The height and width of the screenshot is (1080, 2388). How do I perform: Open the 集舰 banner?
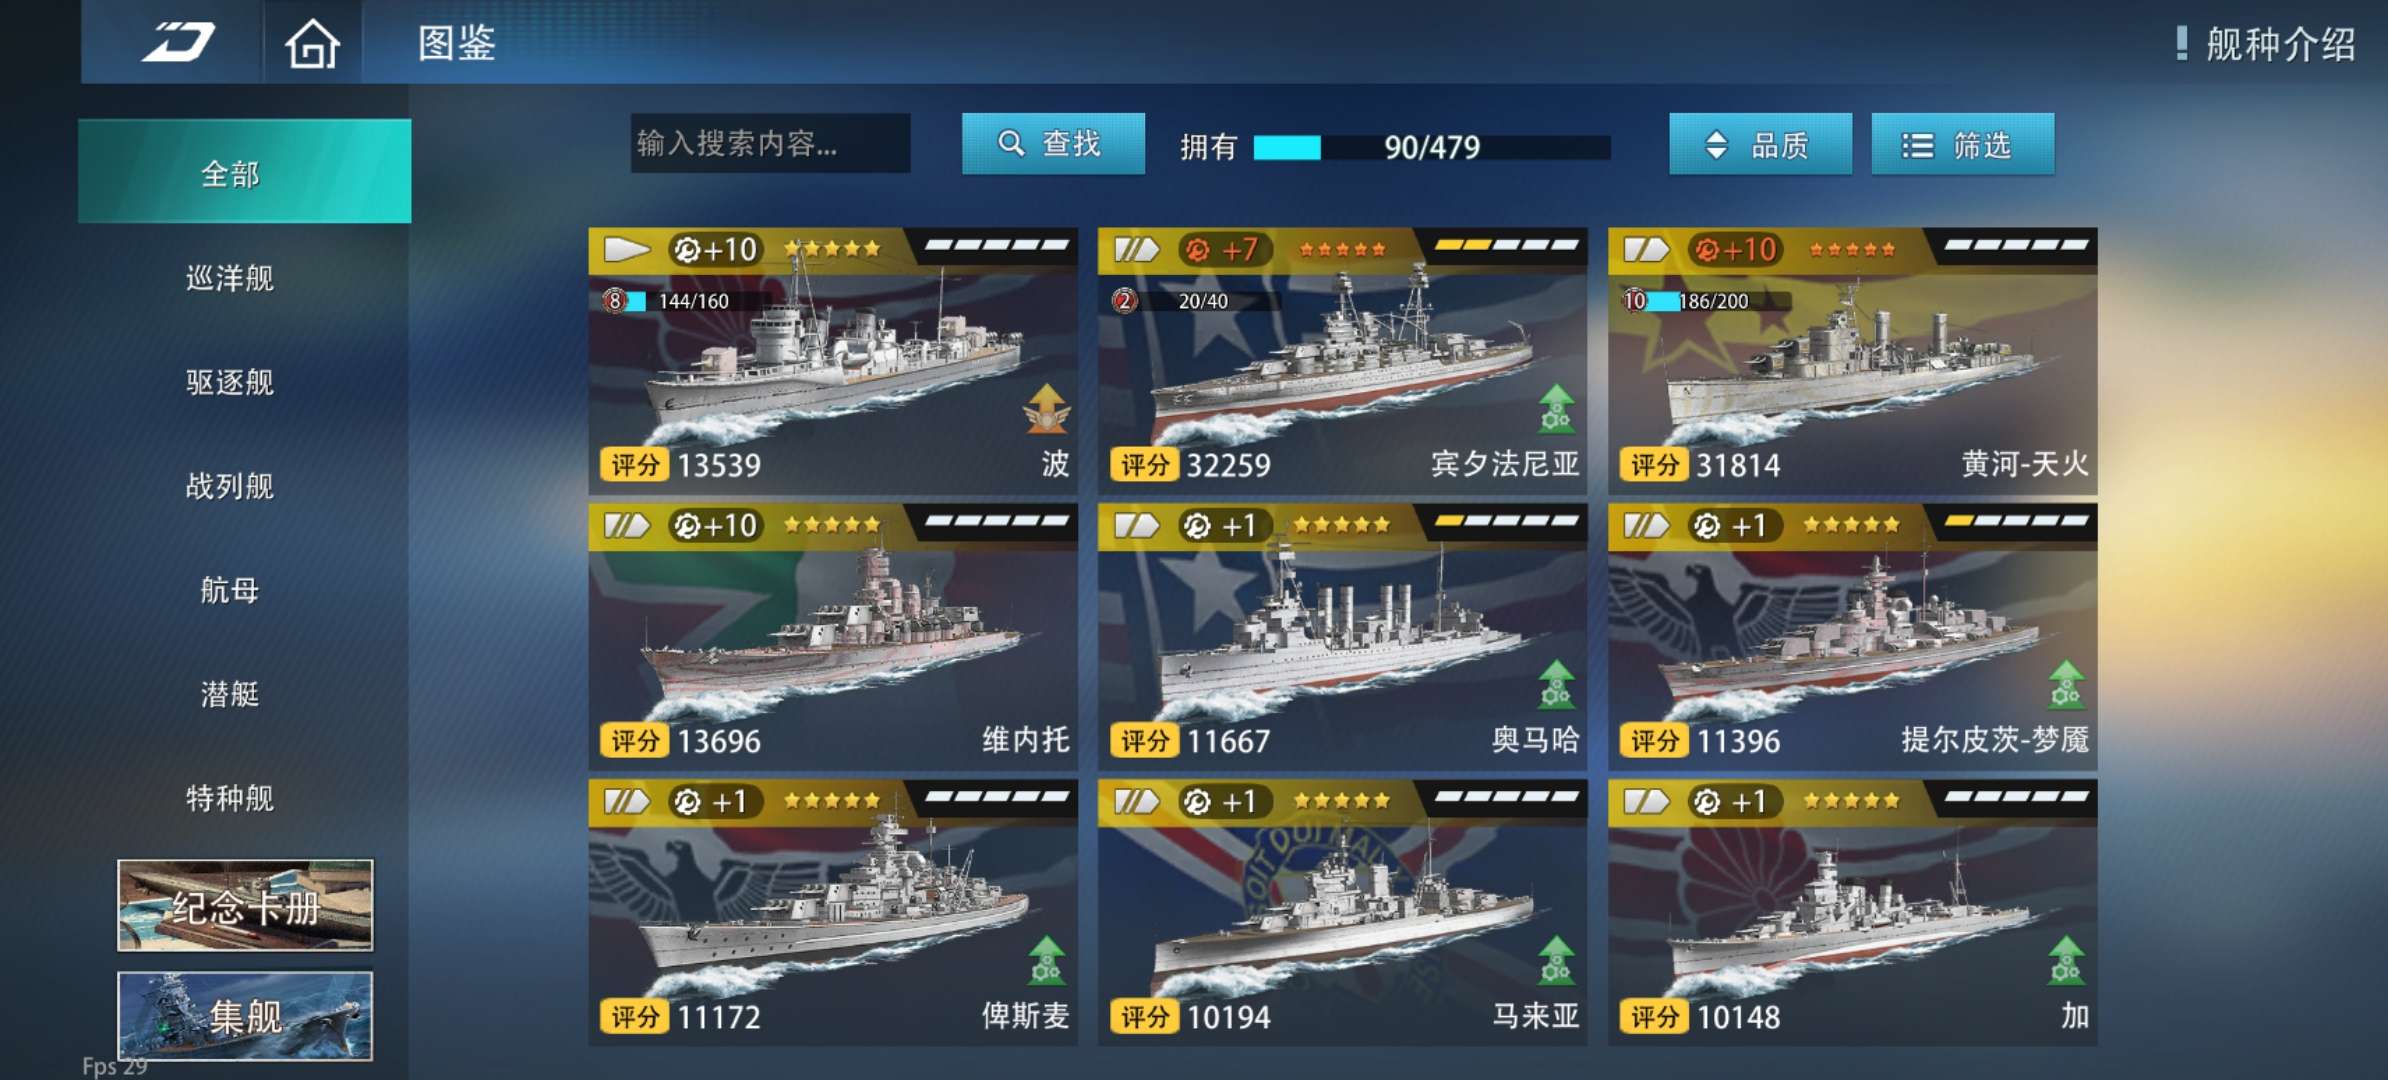(x=245, y=1016)
